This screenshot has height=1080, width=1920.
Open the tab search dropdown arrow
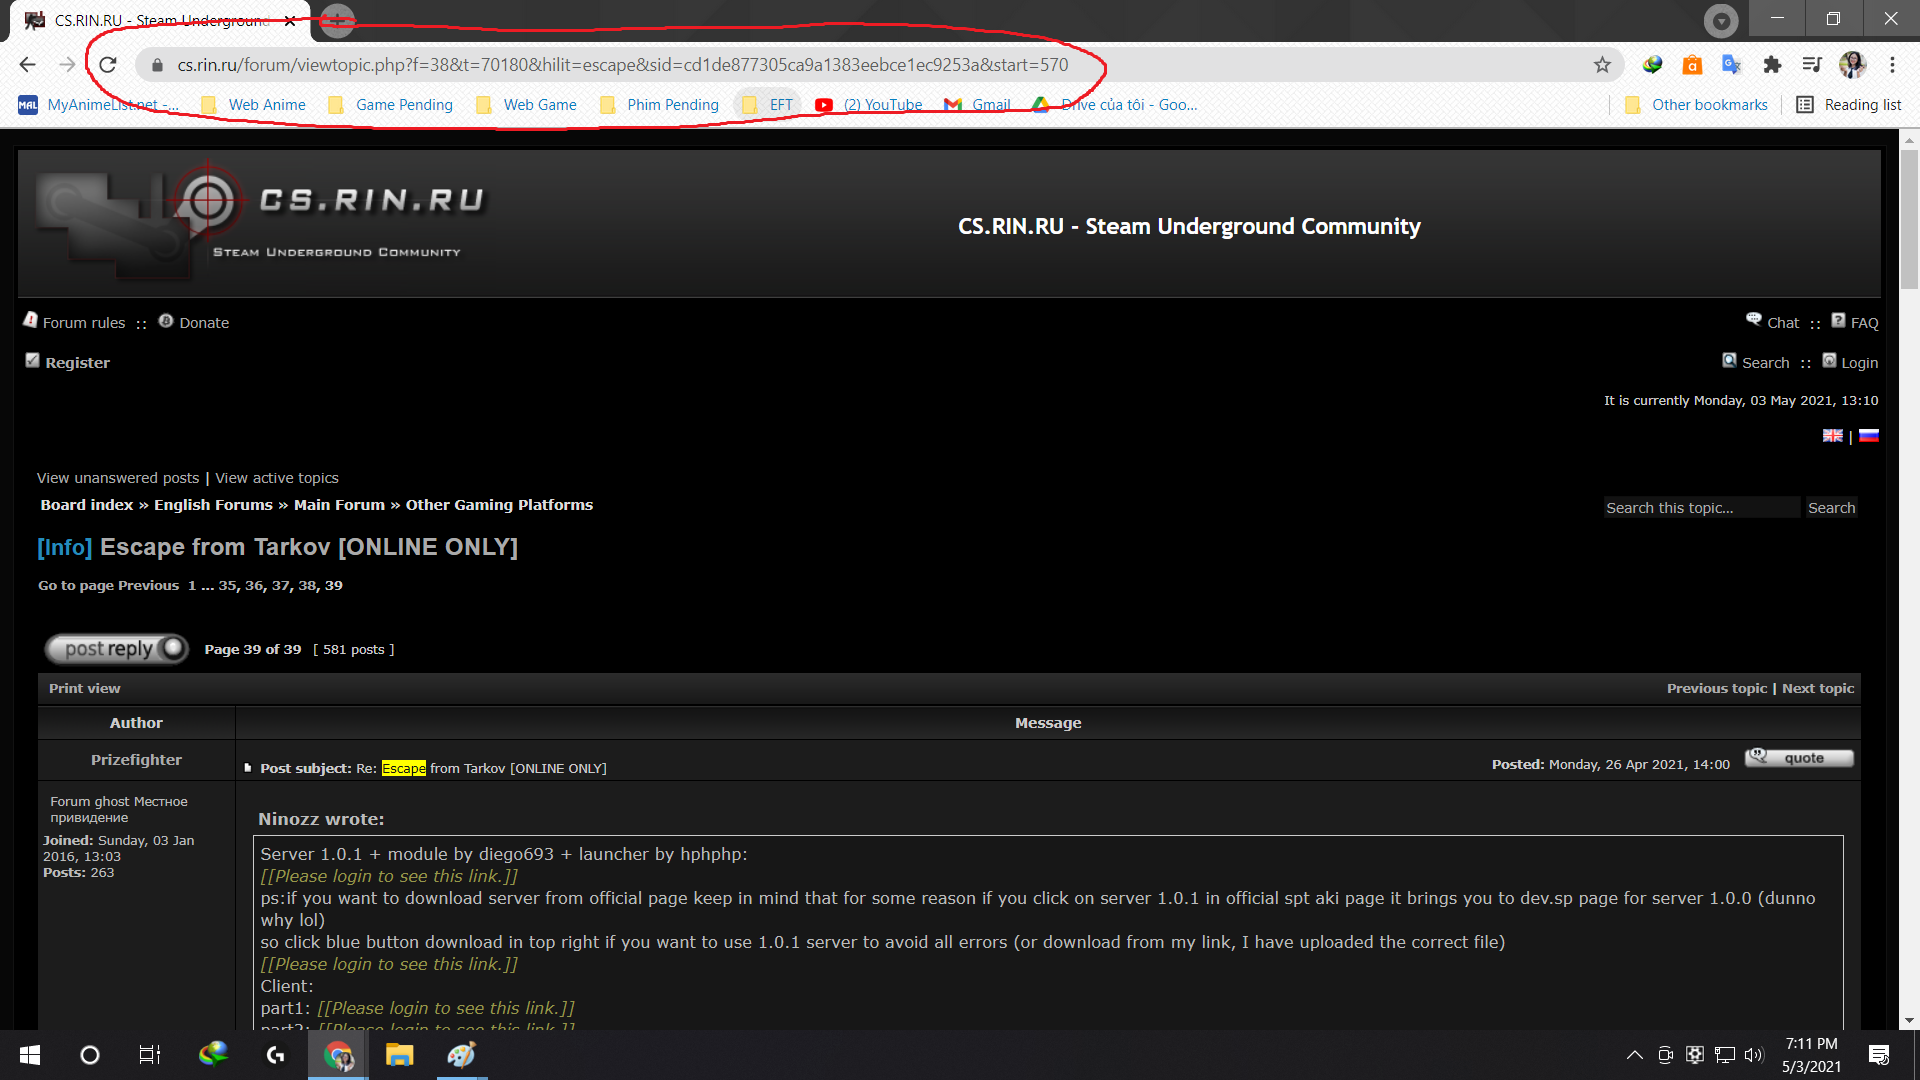click(1721, 20)
